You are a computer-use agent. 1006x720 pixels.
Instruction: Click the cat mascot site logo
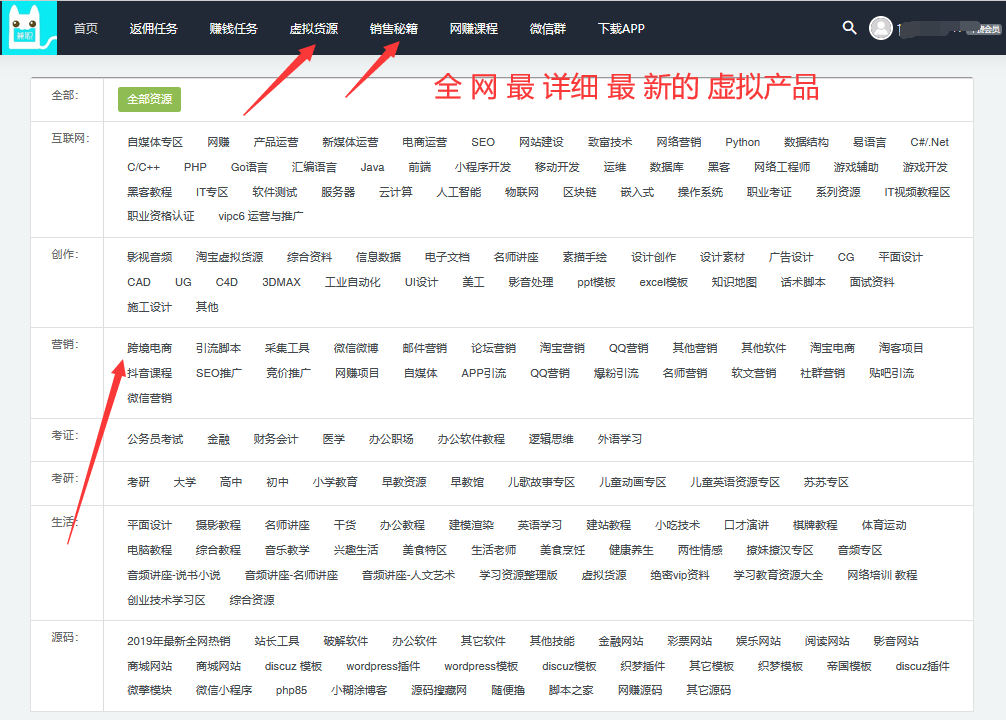pyautogui.click(x=28, y=28)
